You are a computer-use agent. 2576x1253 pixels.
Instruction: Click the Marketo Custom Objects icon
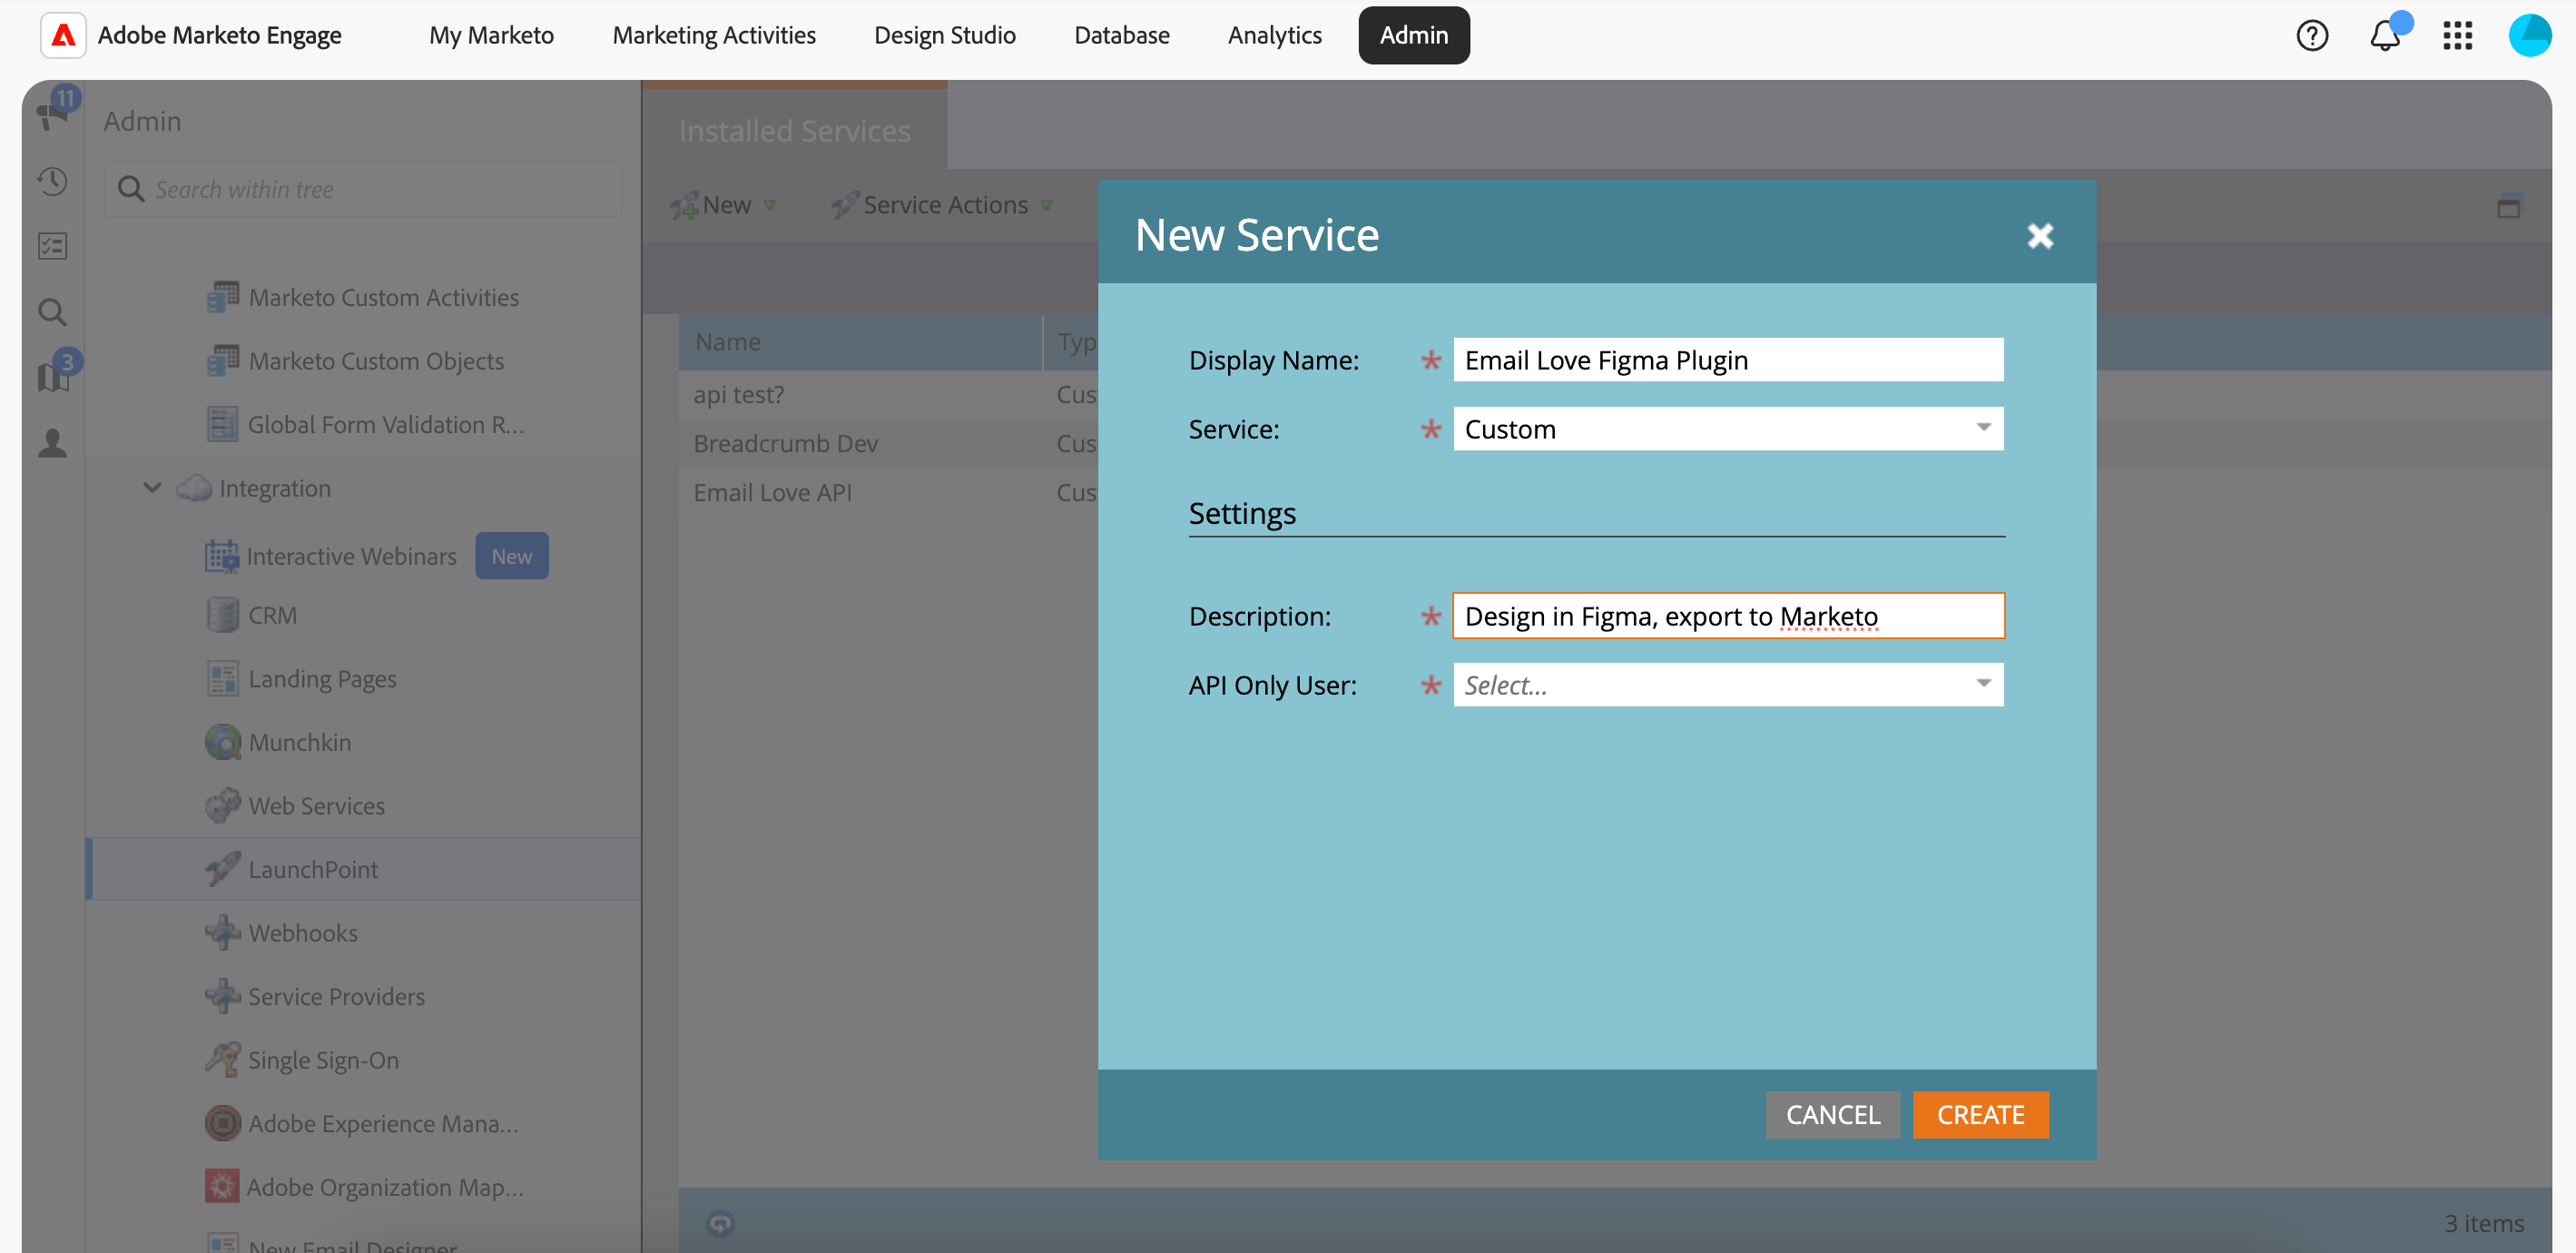[x=222, y=360]
